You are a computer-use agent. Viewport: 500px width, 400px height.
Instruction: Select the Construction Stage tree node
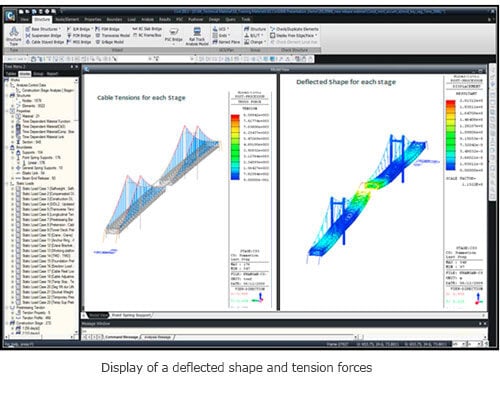[x=33, y=323]
